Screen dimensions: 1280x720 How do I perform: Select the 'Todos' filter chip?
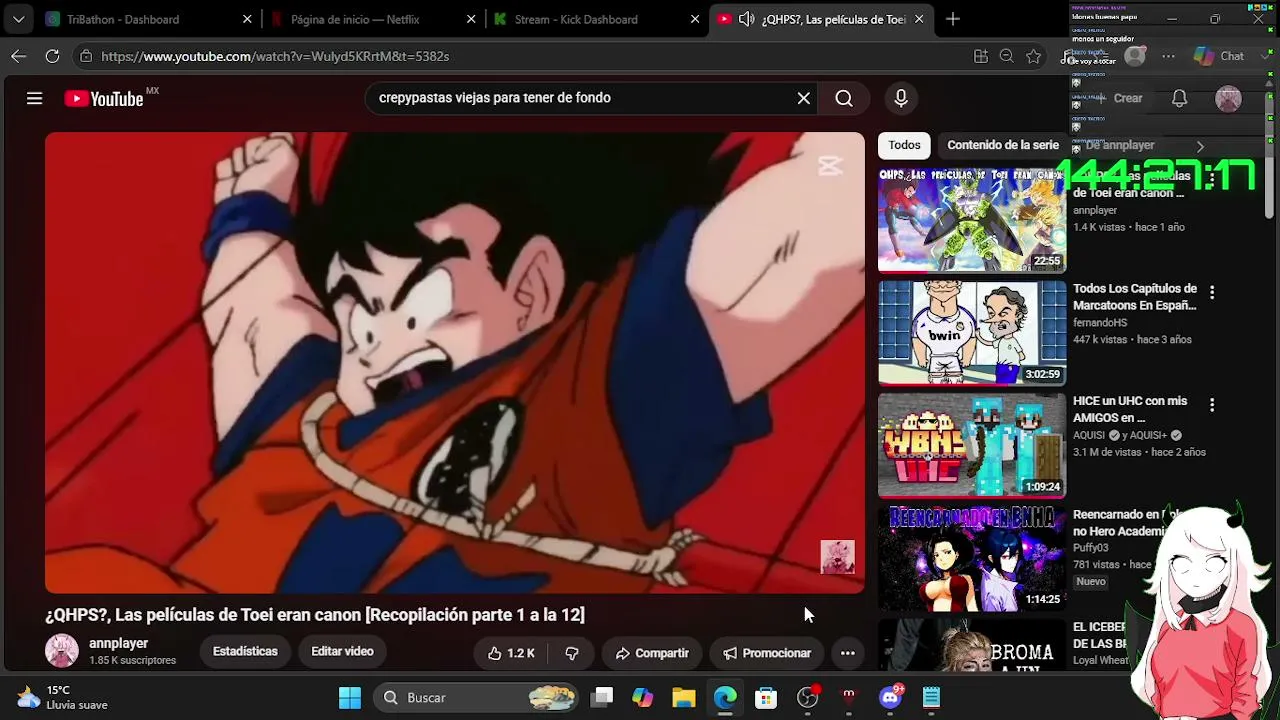904,145
